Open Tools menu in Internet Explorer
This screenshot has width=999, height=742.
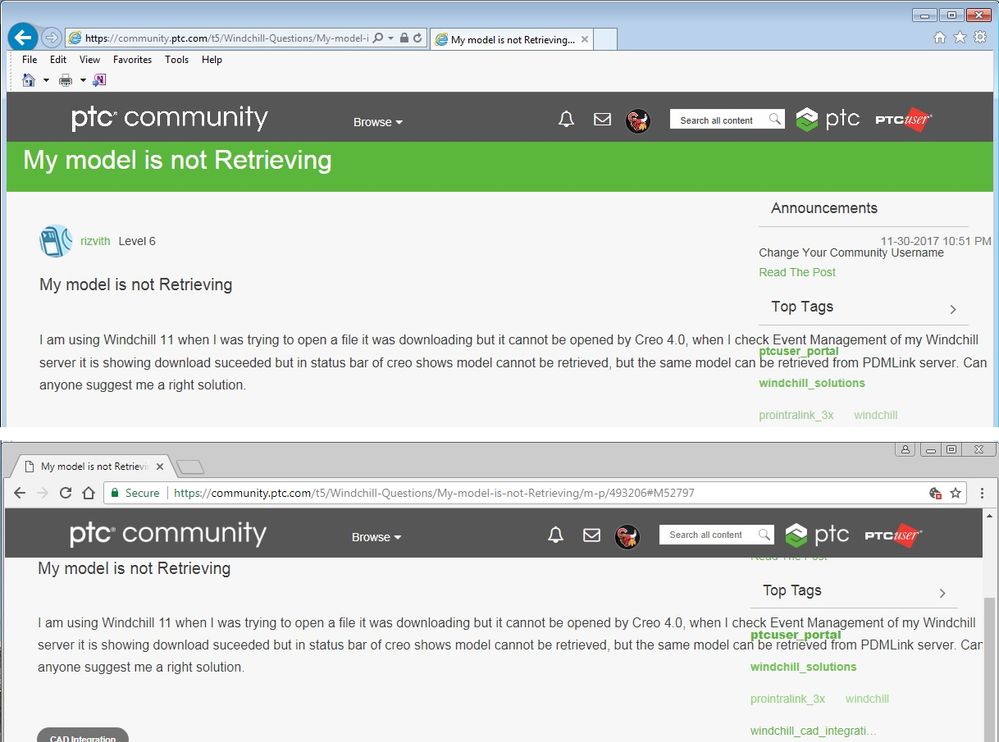[x=176, y=59]
